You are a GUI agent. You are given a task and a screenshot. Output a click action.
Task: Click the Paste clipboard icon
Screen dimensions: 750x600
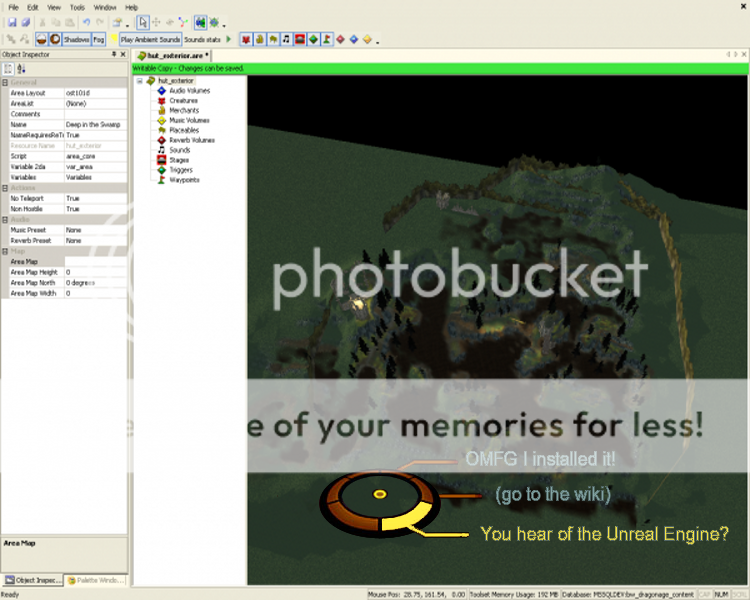70,22
